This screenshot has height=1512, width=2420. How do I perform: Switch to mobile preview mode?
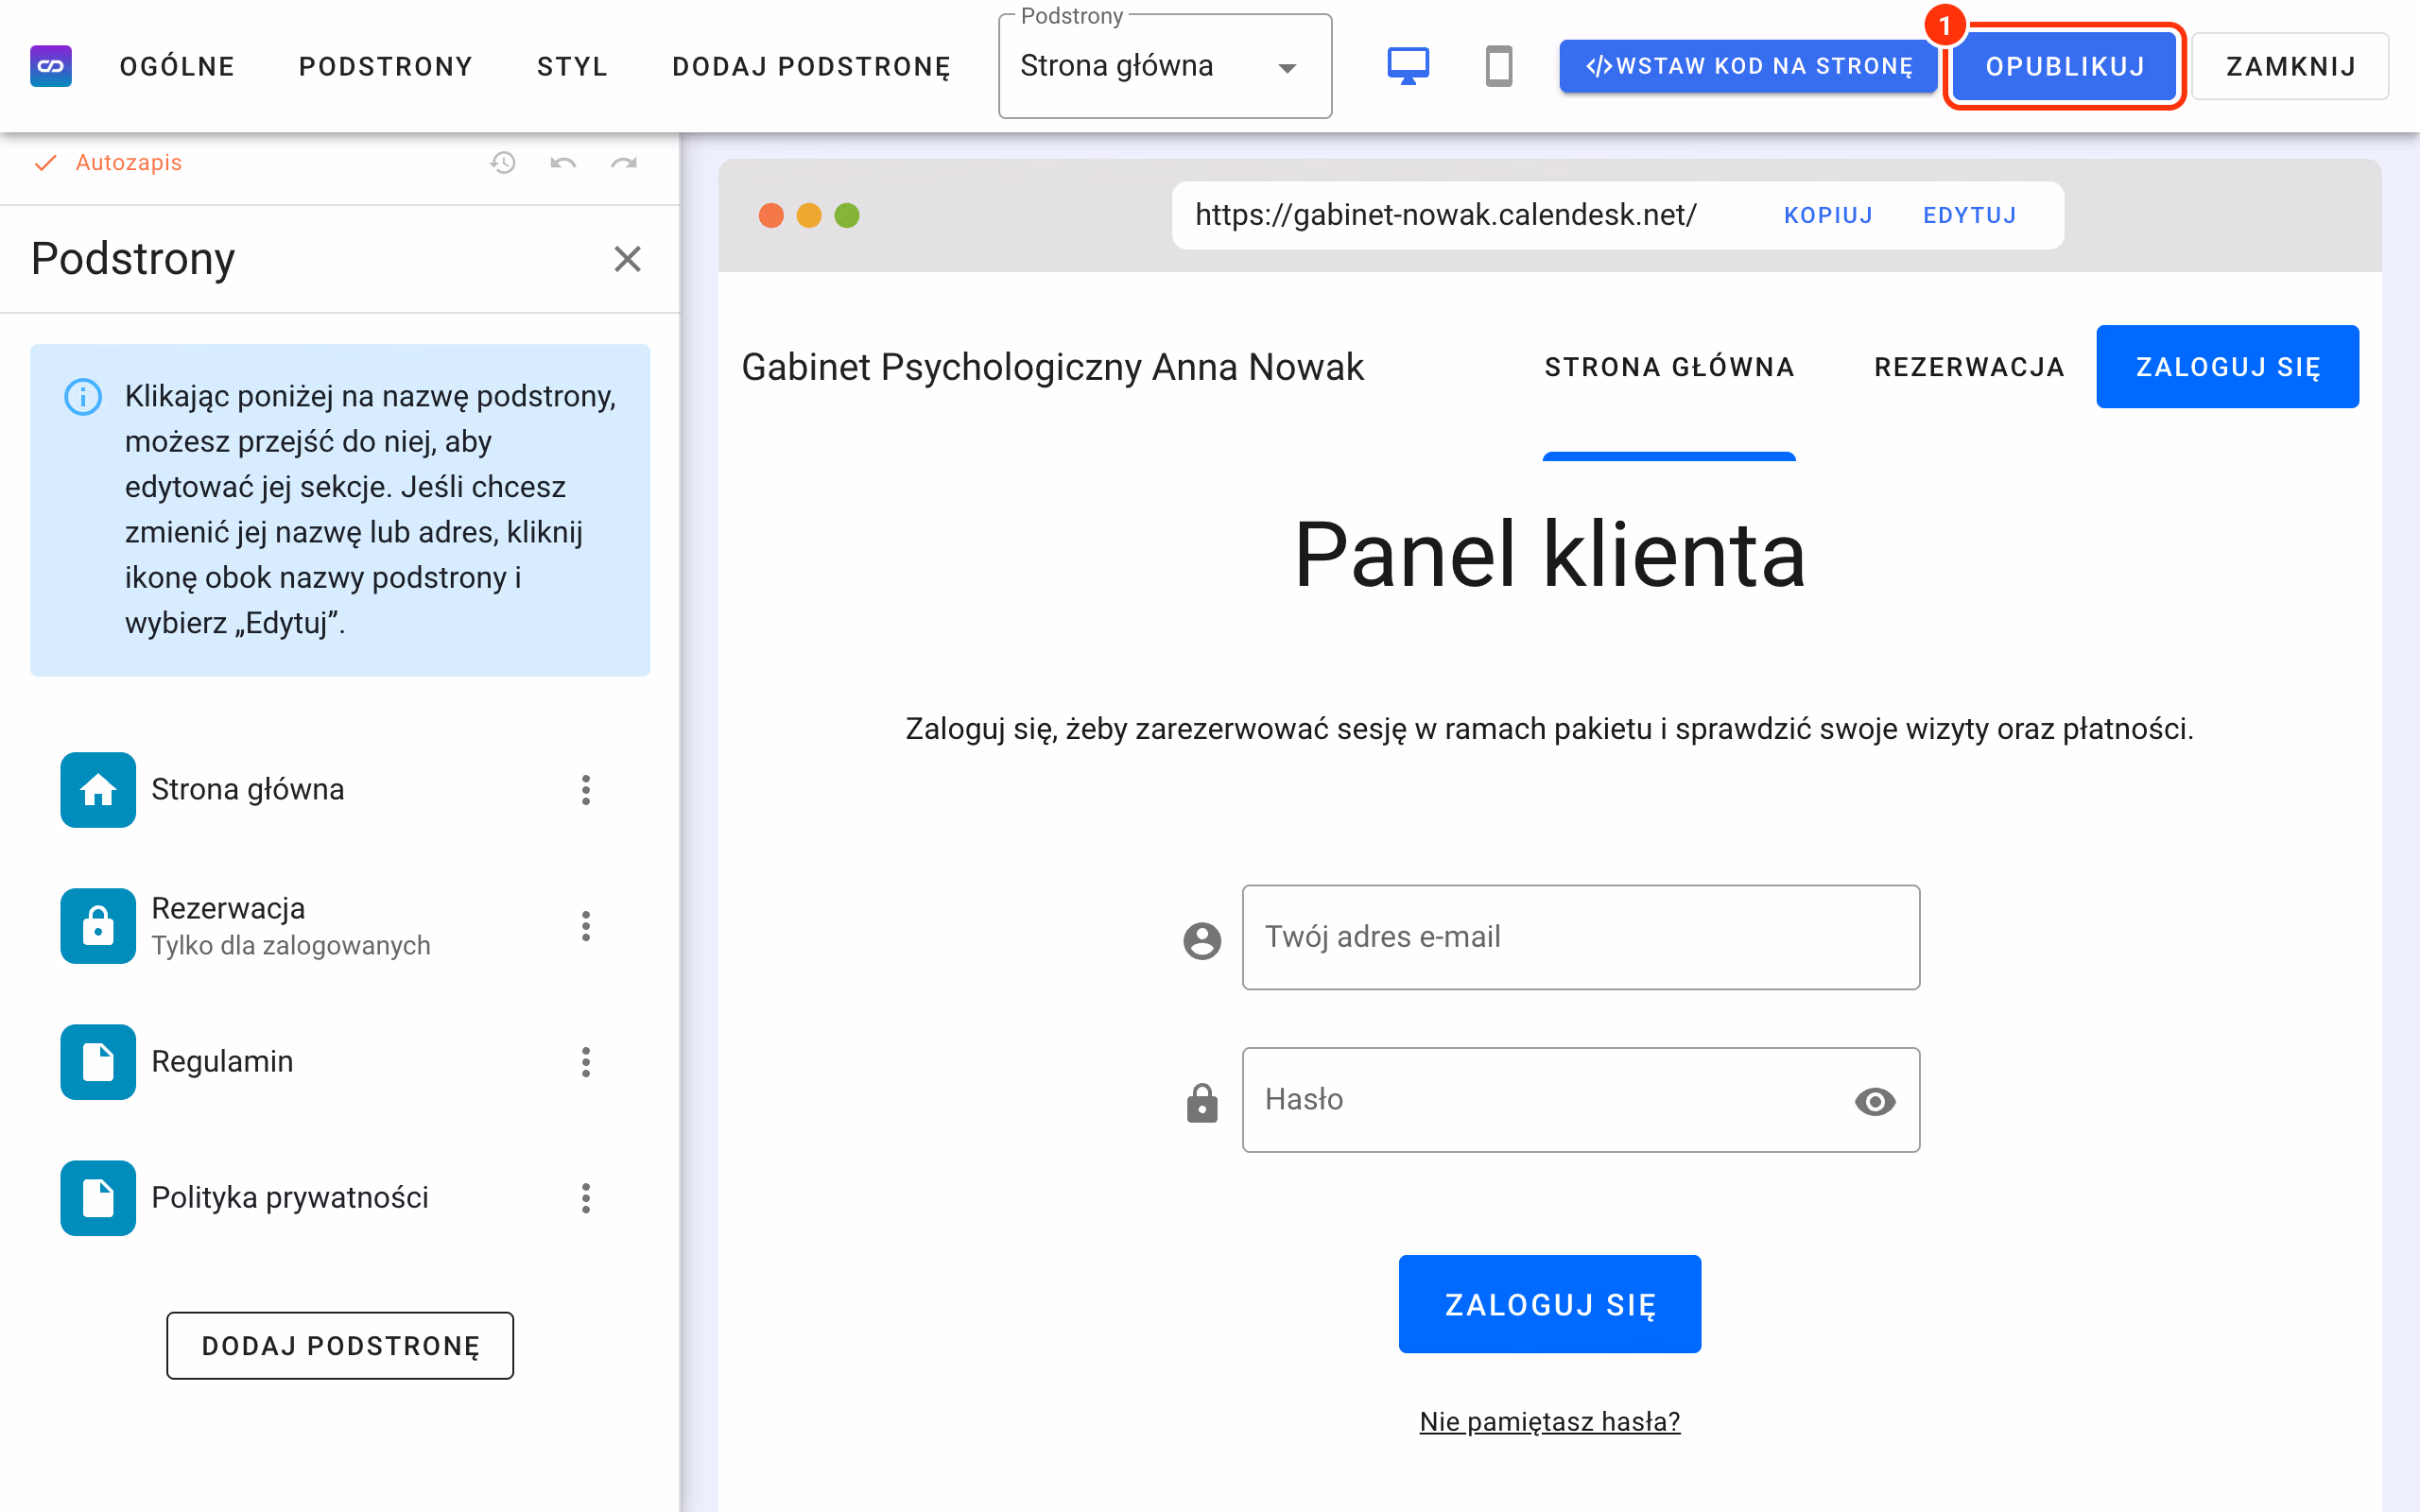(x=1498, y=66)
